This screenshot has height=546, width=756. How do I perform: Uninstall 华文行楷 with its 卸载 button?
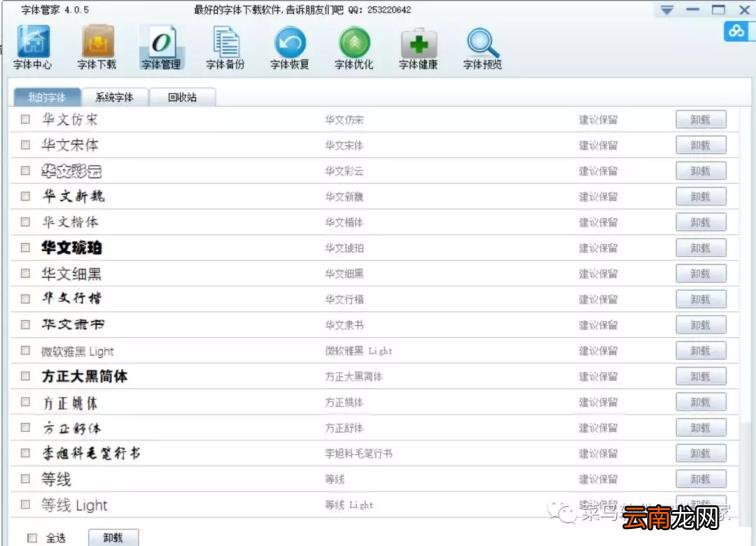[x=701, y=300]
